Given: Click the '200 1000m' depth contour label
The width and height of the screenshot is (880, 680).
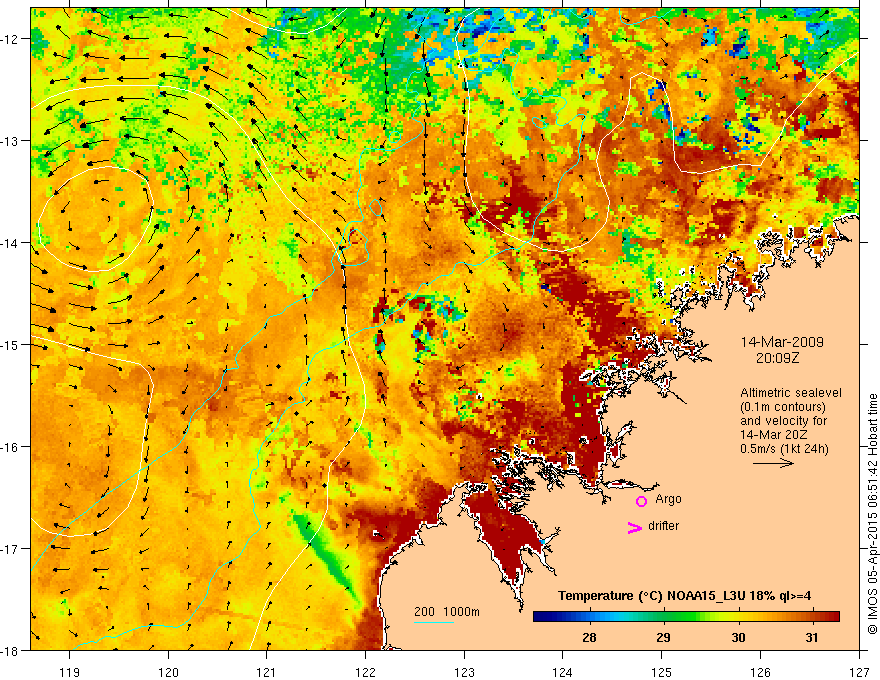Looking at the screenshot, I should click(447, 612).
